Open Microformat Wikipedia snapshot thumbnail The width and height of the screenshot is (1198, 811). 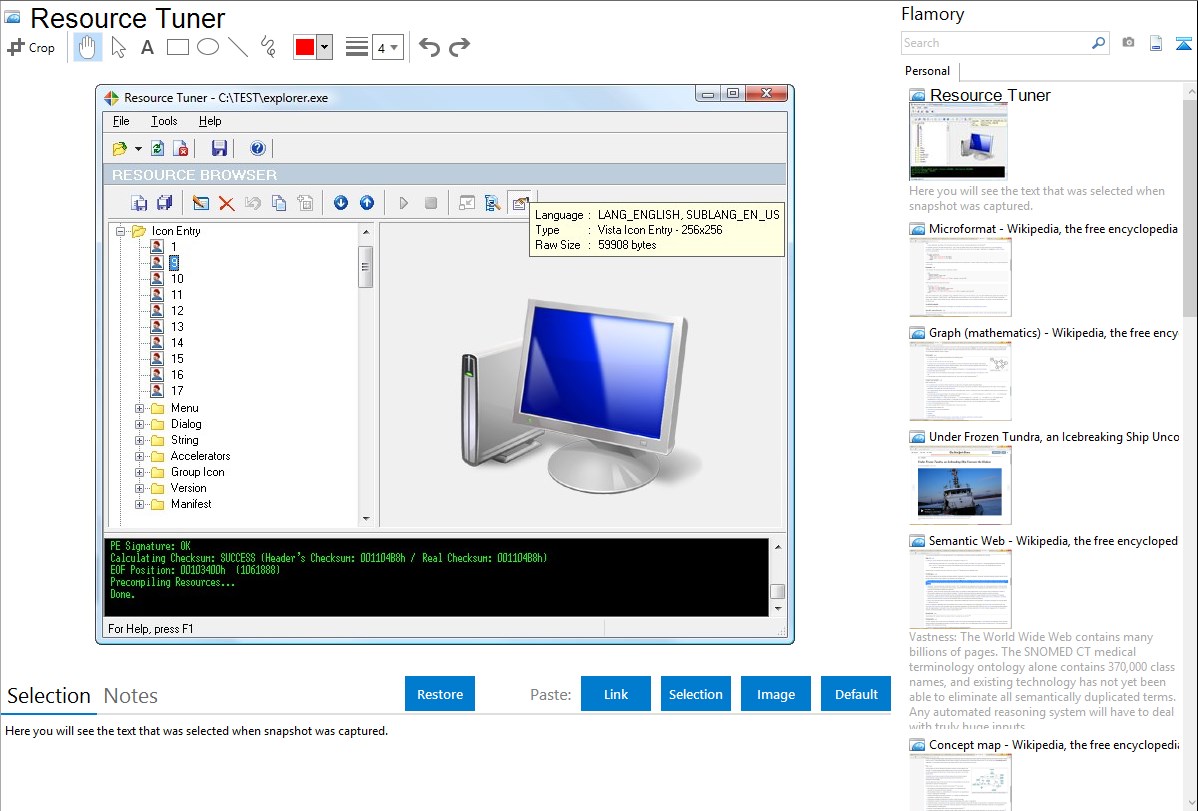[x=960, y=277]
